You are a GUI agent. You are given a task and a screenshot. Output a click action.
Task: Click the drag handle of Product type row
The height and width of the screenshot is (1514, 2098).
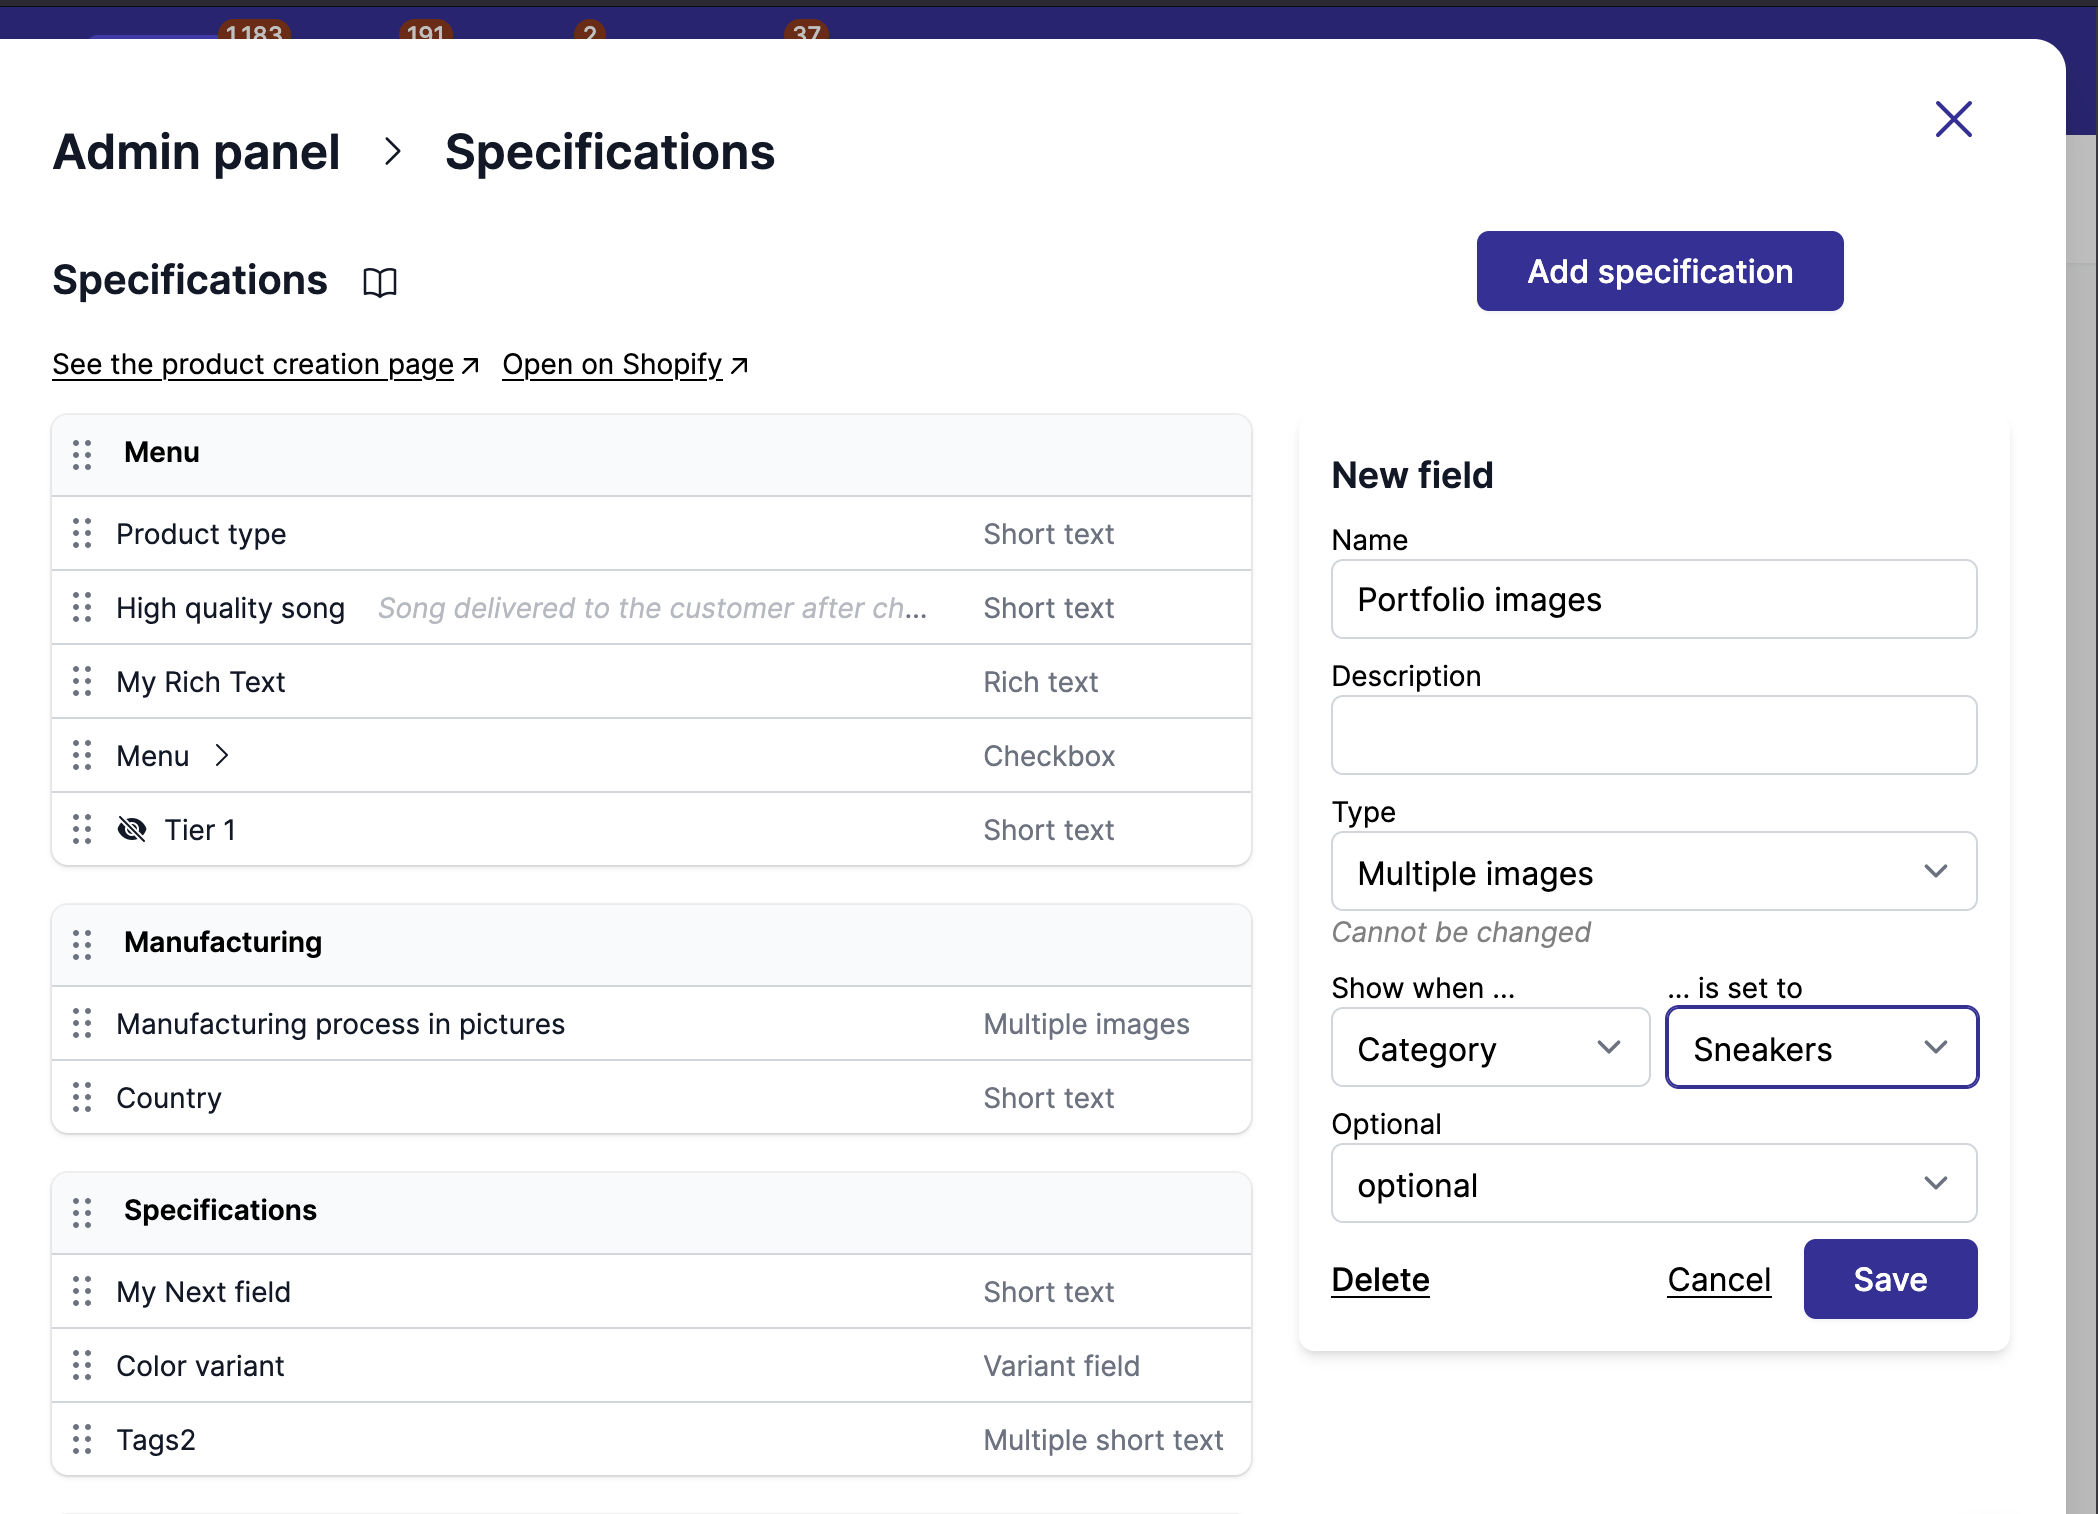pyautogui.click(x=82, y=534)
